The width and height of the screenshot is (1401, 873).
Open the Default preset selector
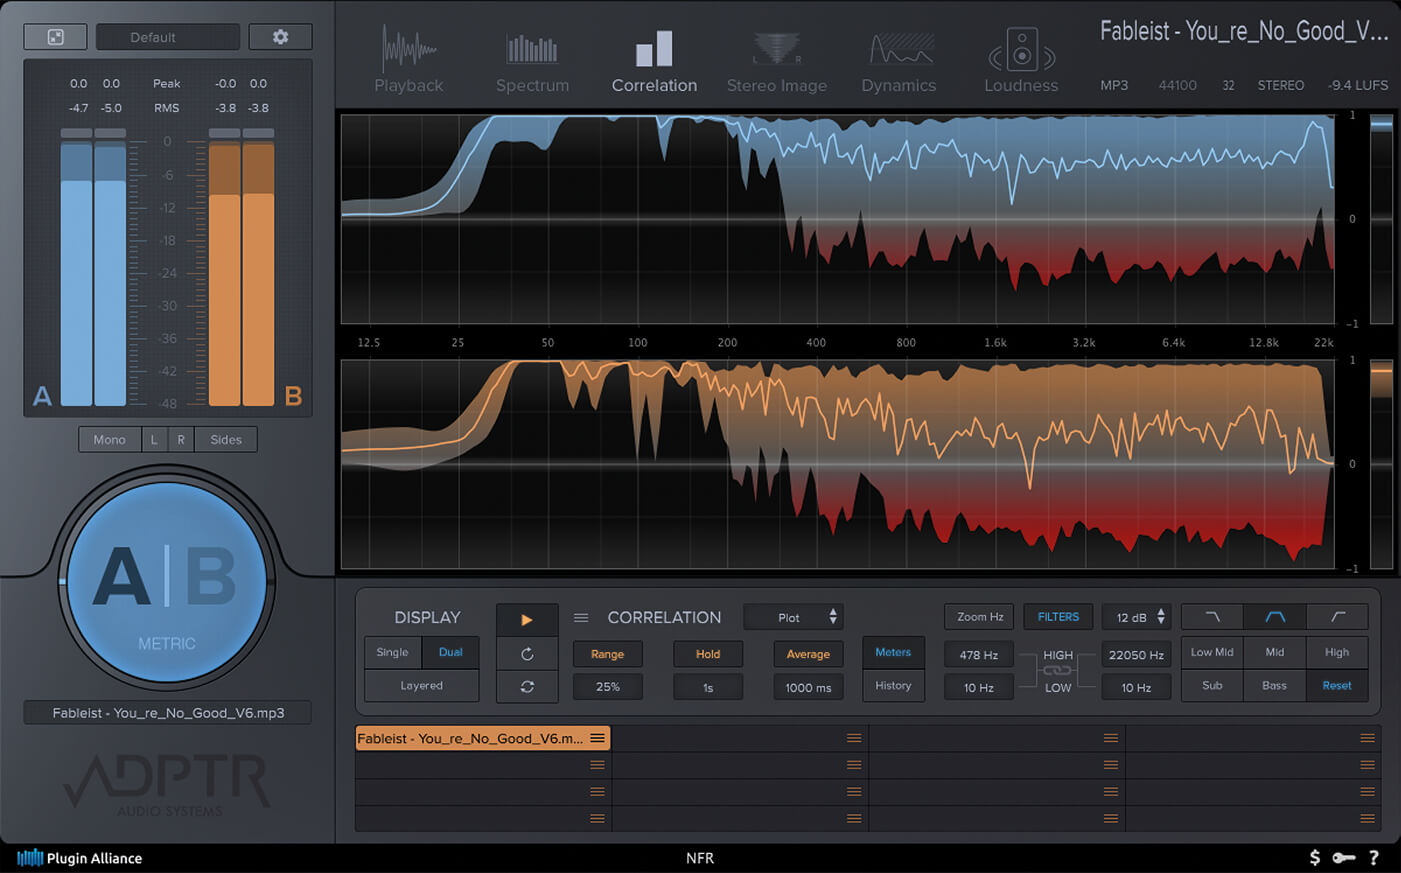[x=167, y=36]
